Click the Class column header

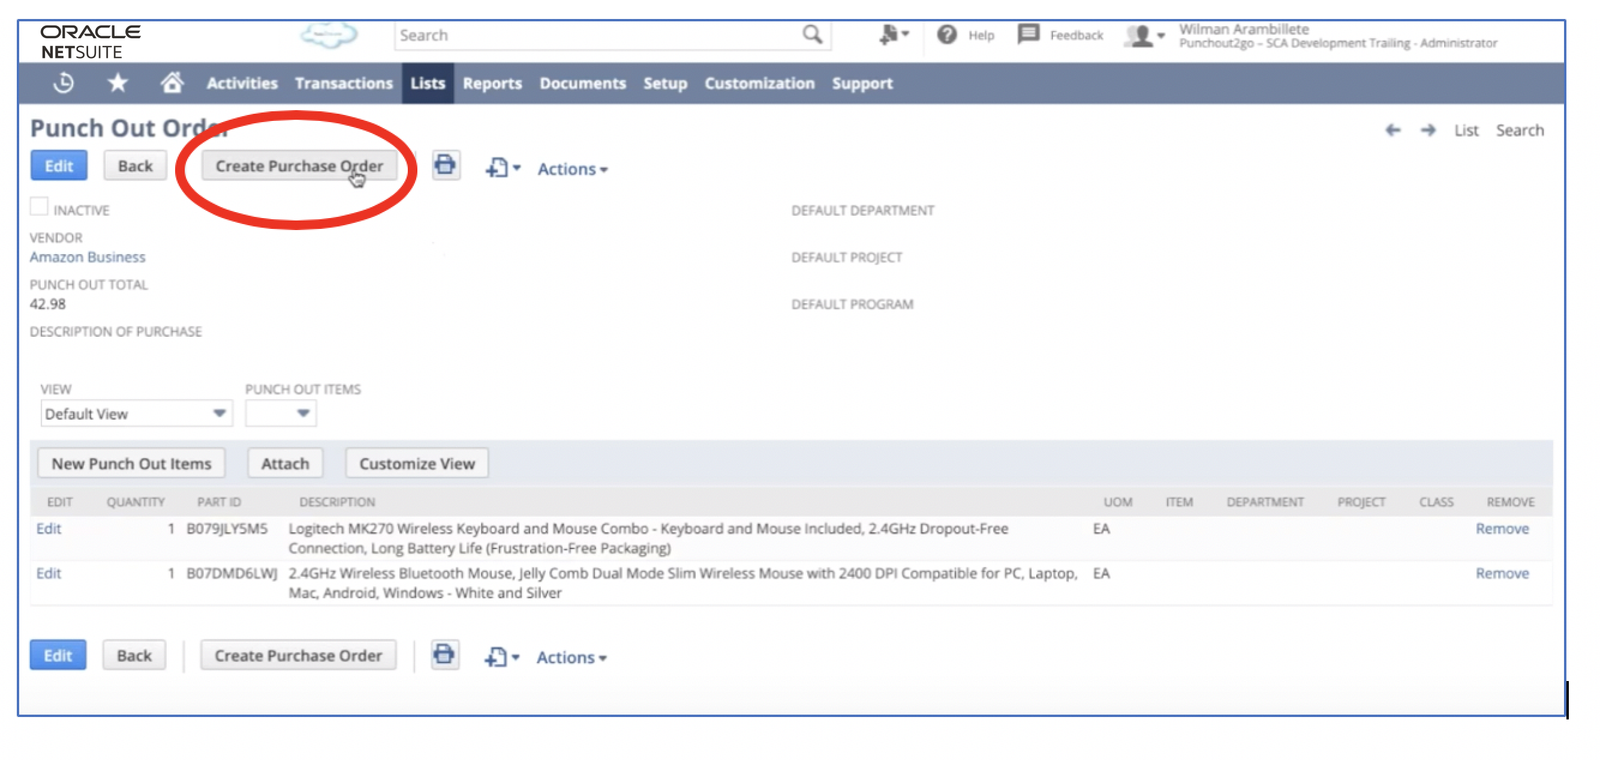pos(1436,502)
